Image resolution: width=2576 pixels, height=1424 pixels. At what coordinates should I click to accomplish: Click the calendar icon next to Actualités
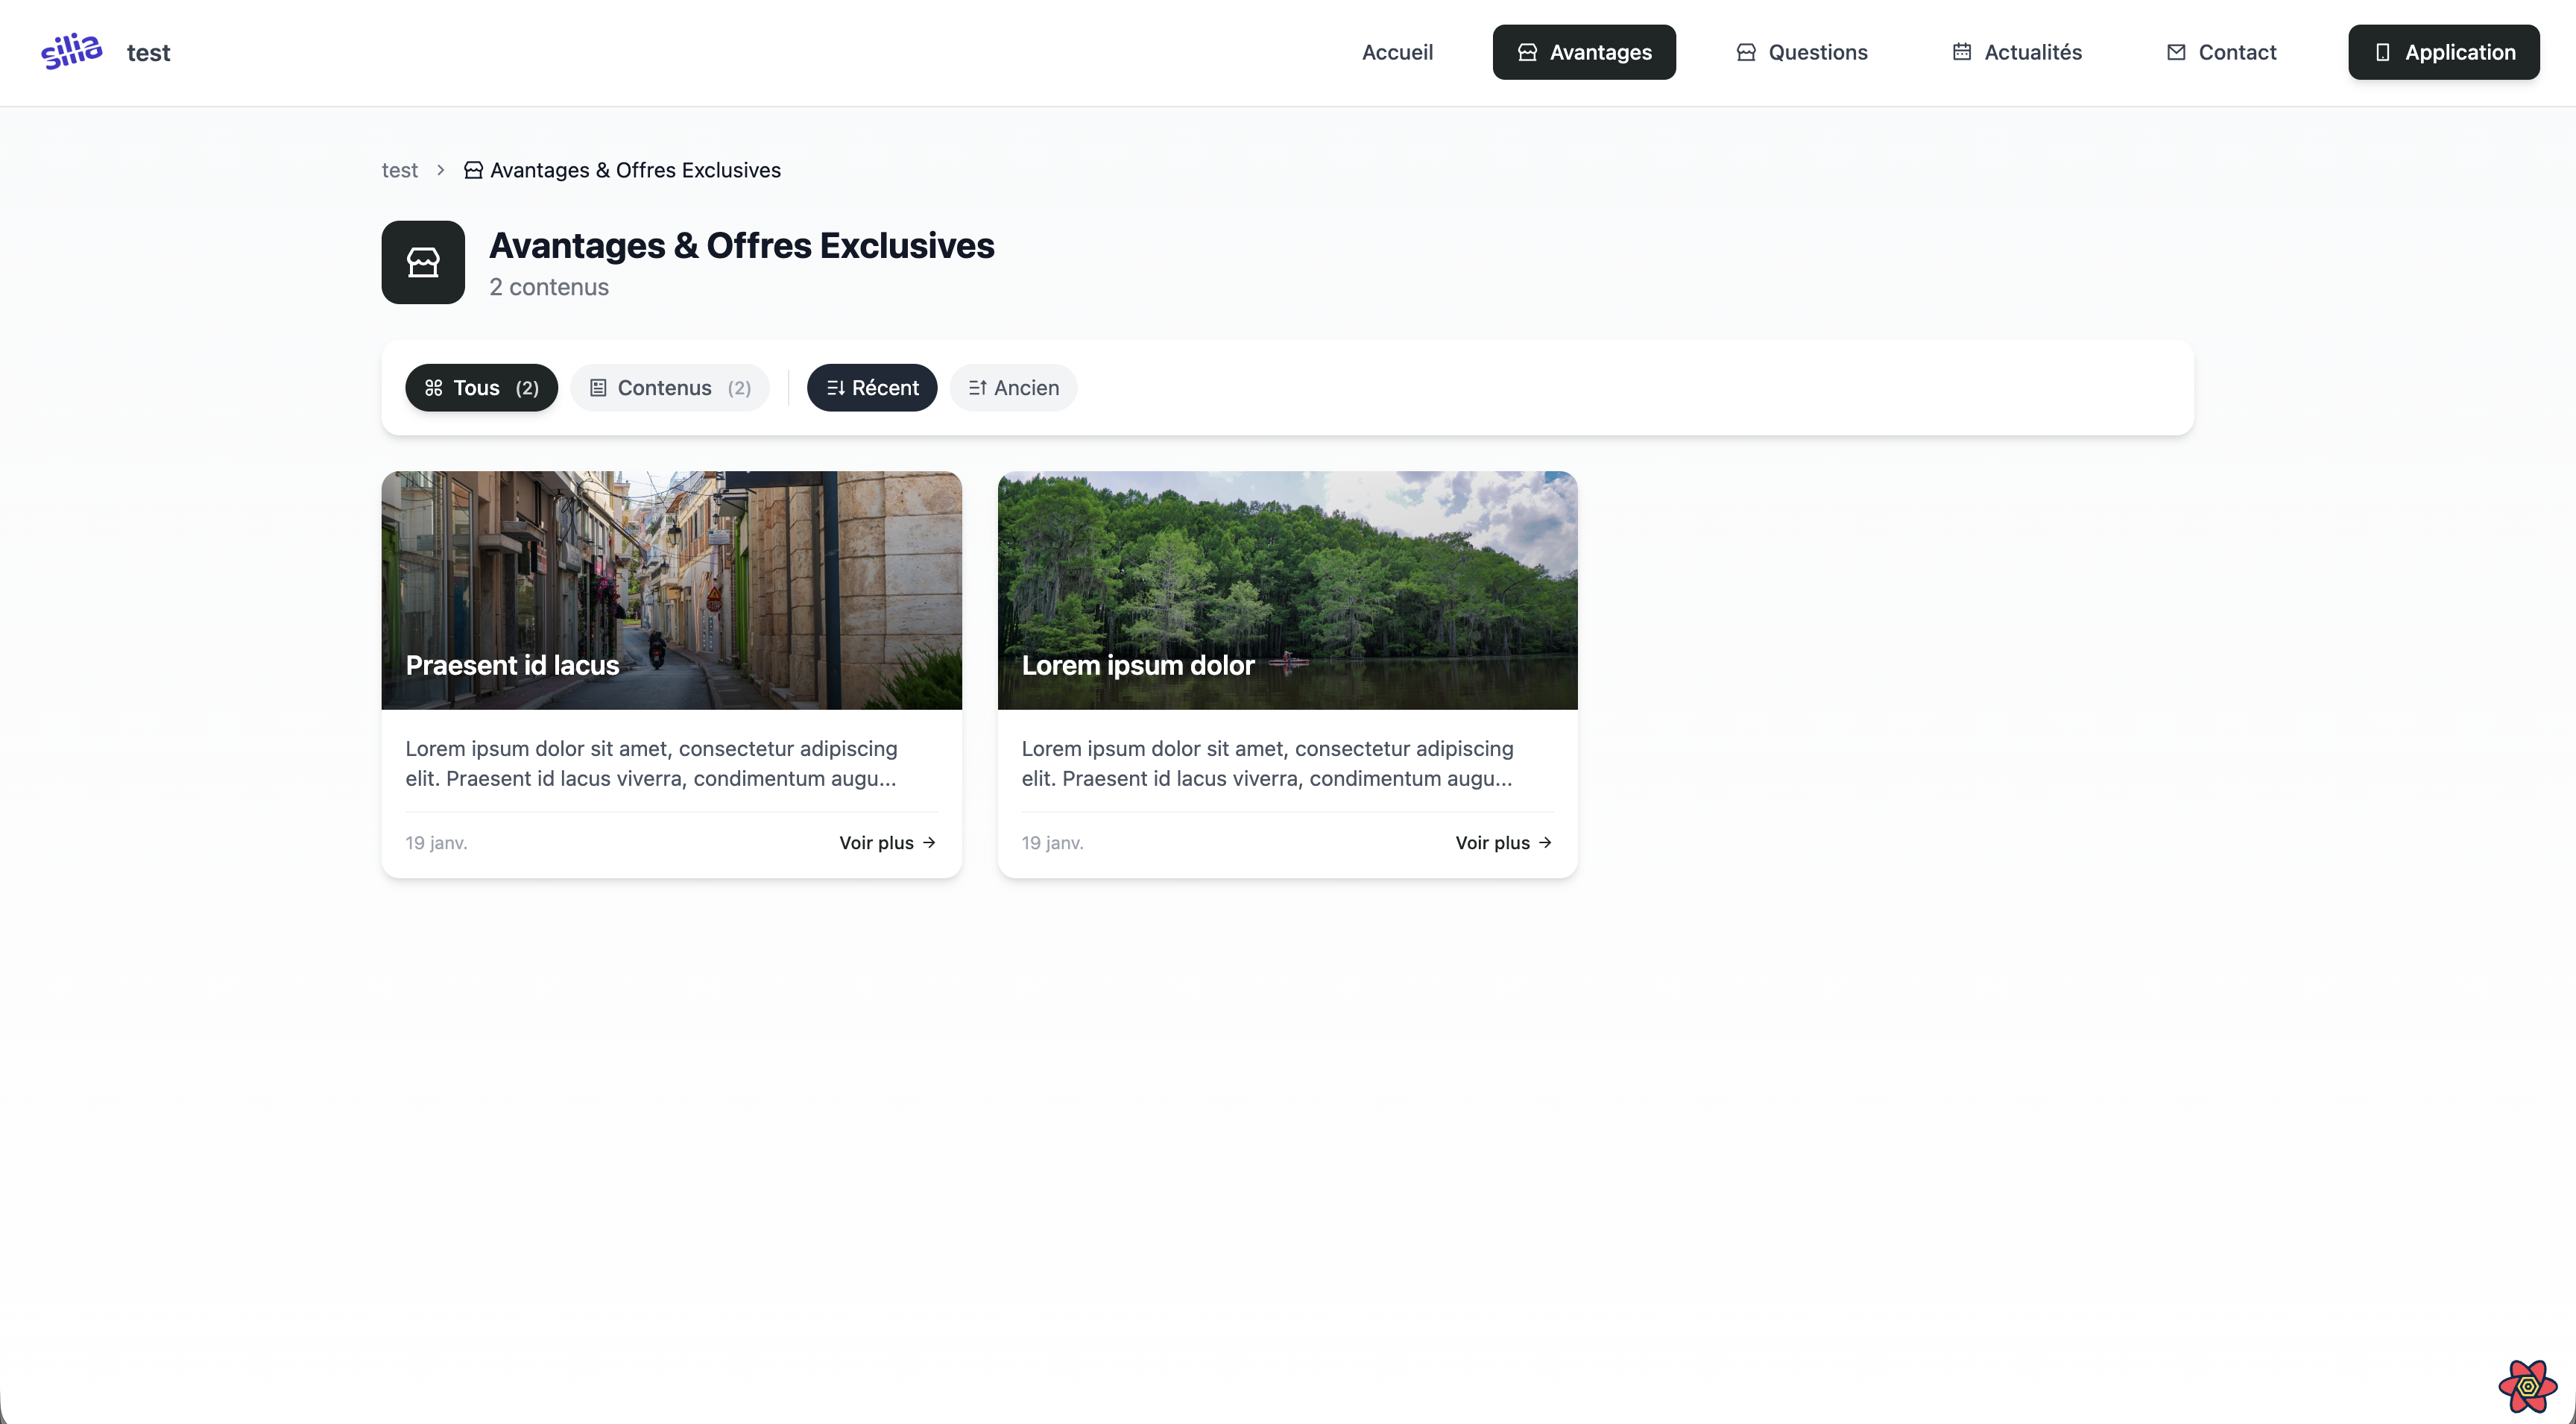pyautogui.click(x=1962, y=52)
